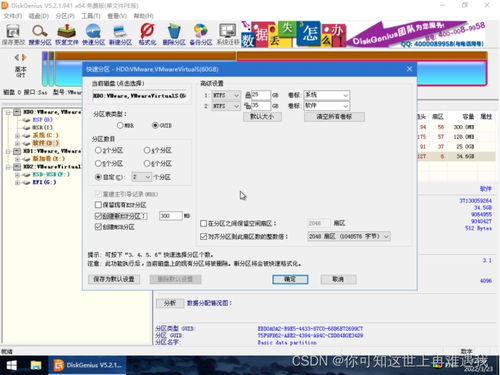Viewport: 500px width, 375px height.
Task: Expand the volume label dropdown for partition 2
Action: pyautogui.click(x=327, y=106)
